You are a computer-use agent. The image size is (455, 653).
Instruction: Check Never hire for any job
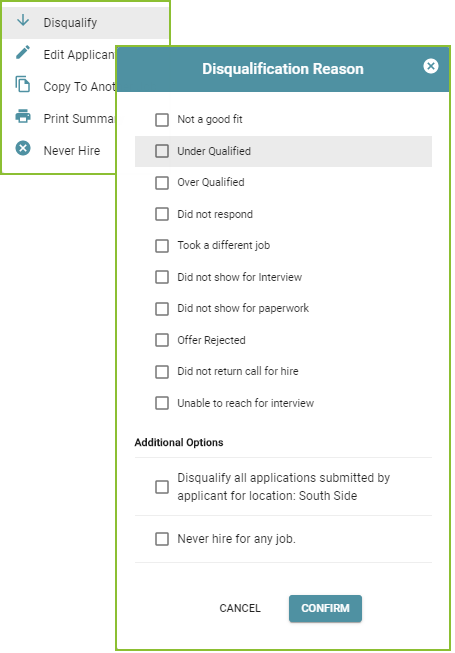point(162,539)
